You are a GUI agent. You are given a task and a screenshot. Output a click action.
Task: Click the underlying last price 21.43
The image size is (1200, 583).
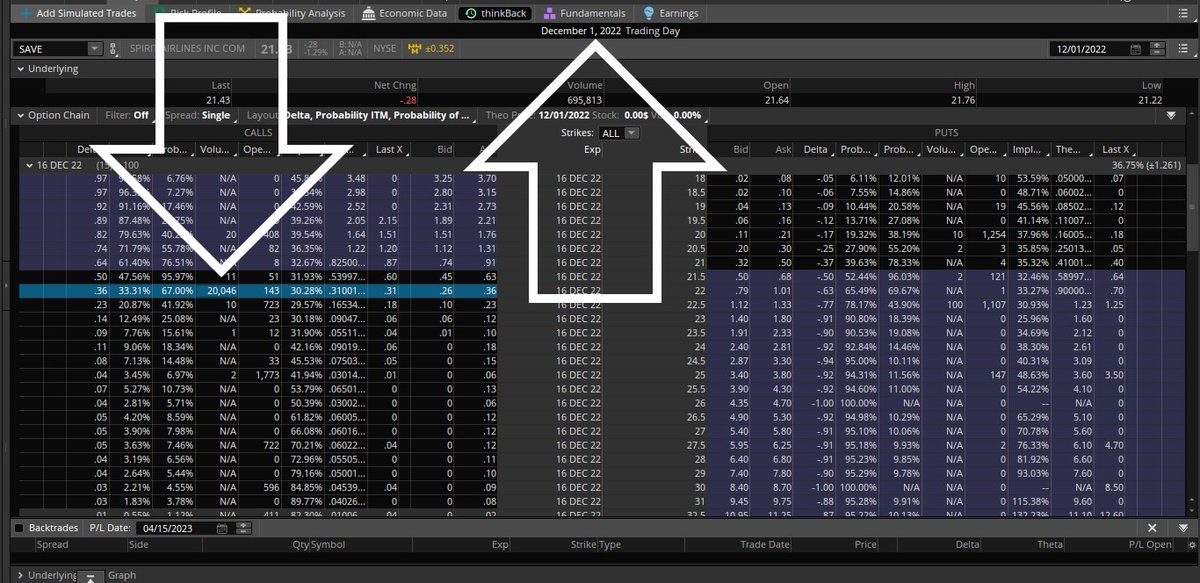coord(217,100)
